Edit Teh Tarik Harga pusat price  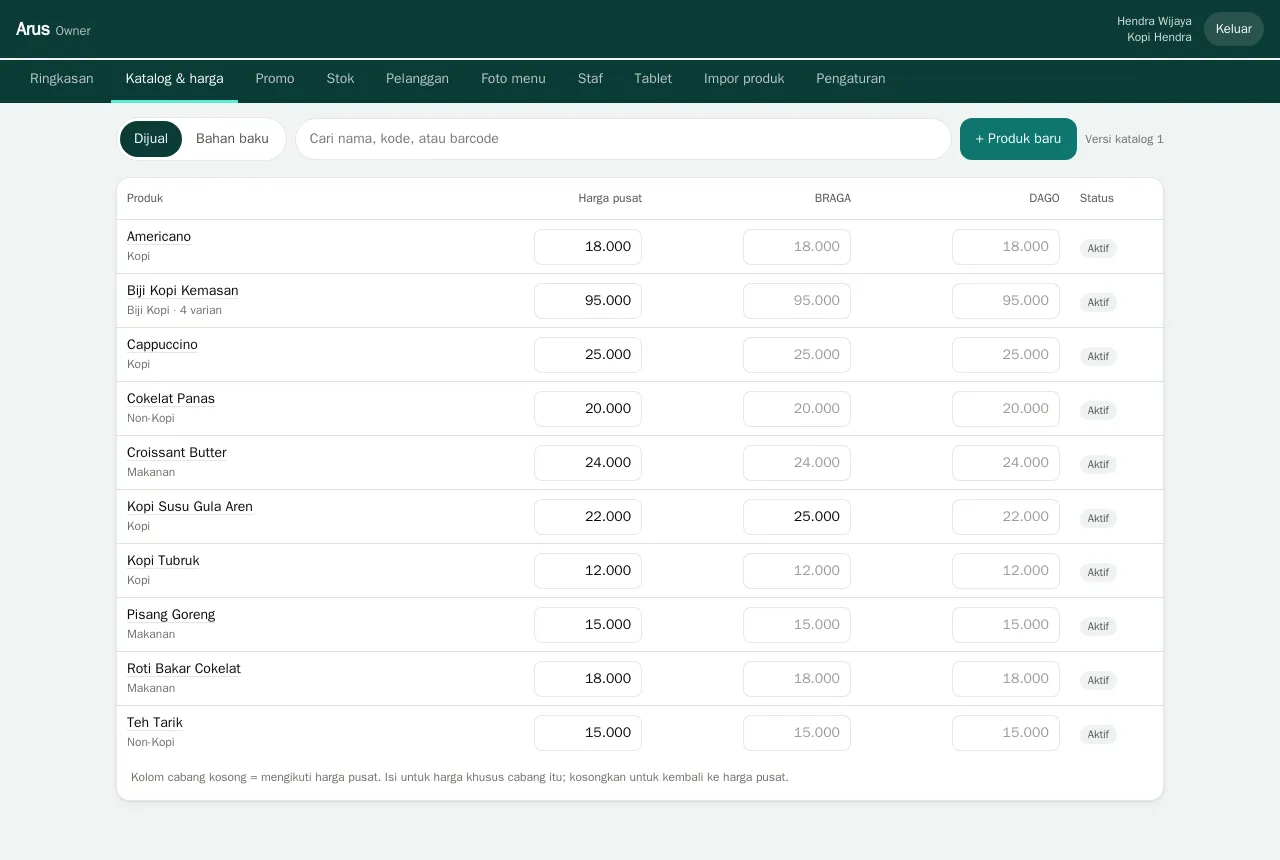point(588,733)
